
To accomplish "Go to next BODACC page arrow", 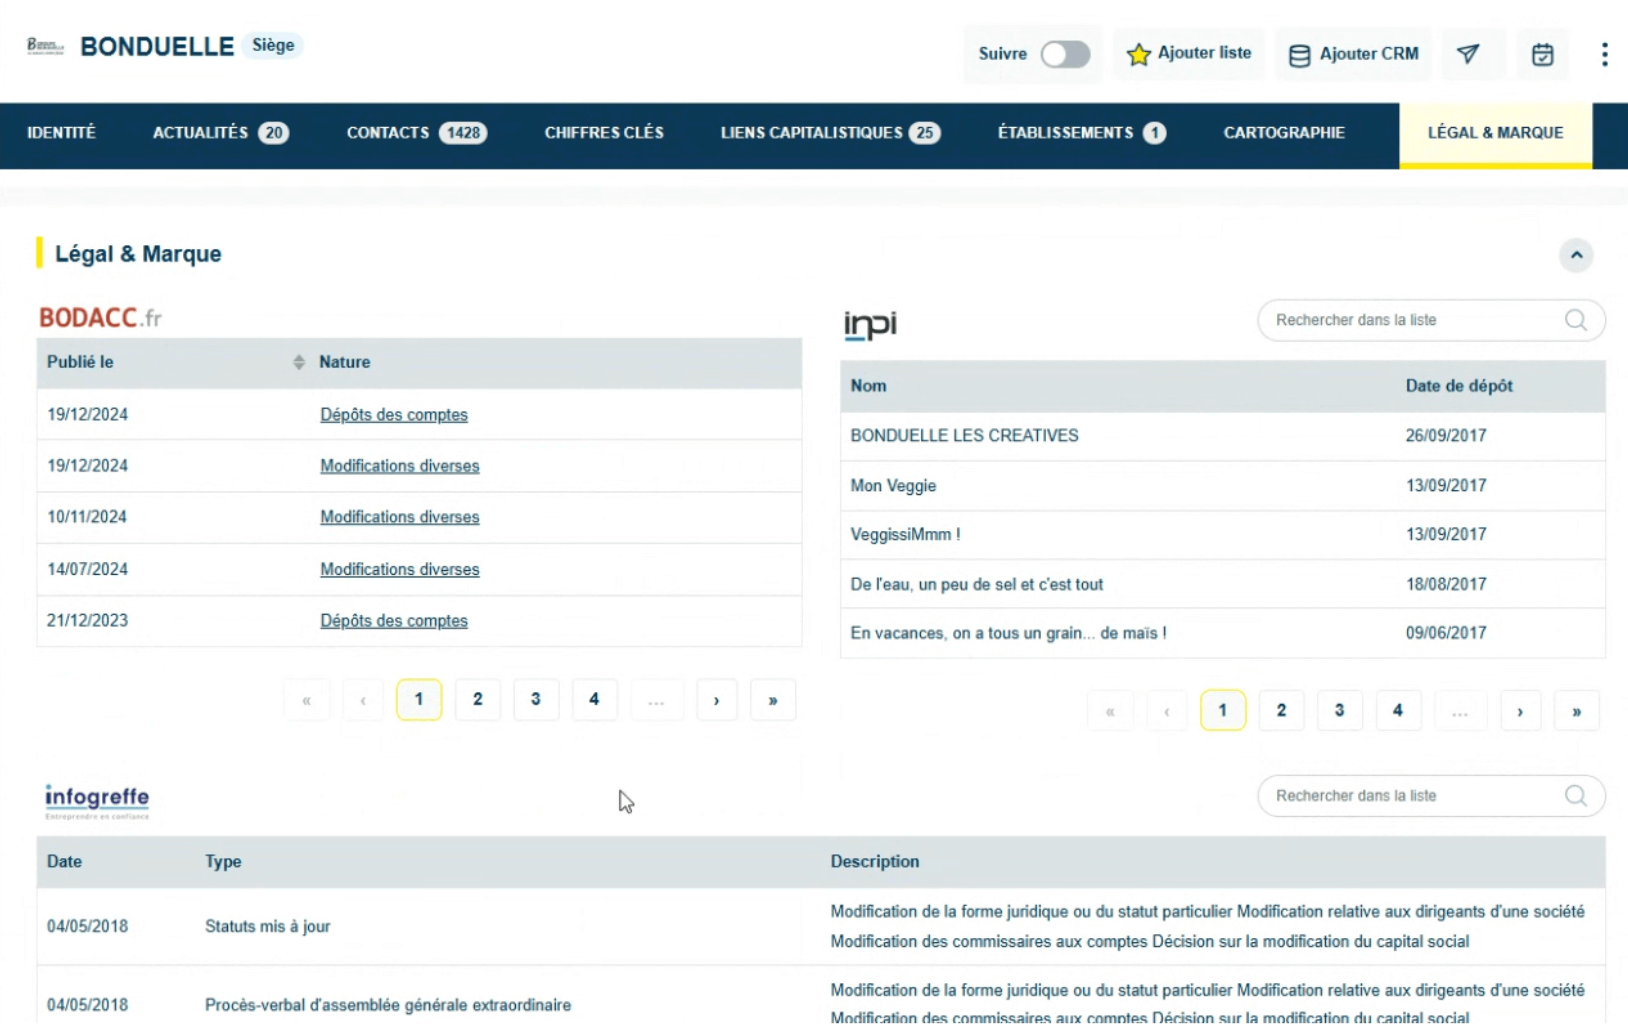I will 716,700.
